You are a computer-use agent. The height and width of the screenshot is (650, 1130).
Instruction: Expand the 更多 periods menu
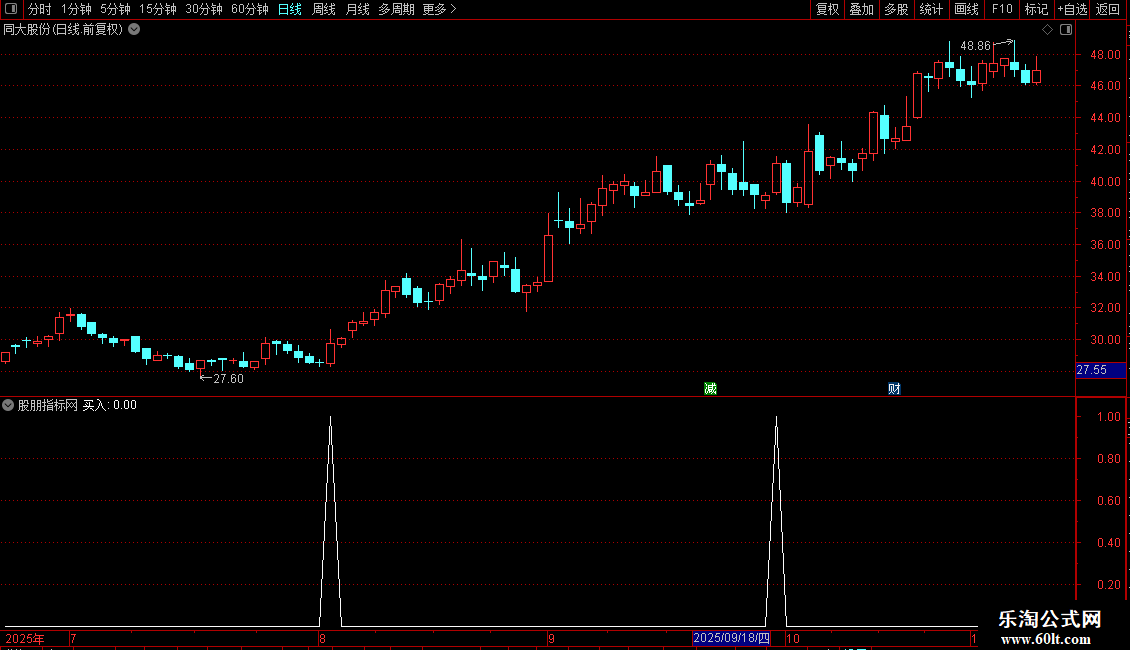click(x=439, y=9)
